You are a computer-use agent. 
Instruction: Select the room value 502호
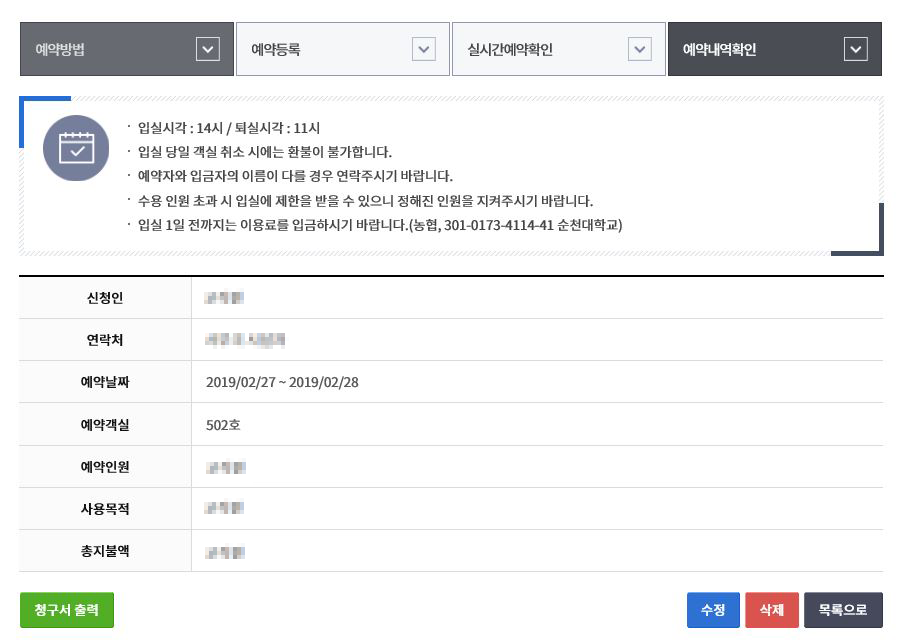tap(223, 425)
